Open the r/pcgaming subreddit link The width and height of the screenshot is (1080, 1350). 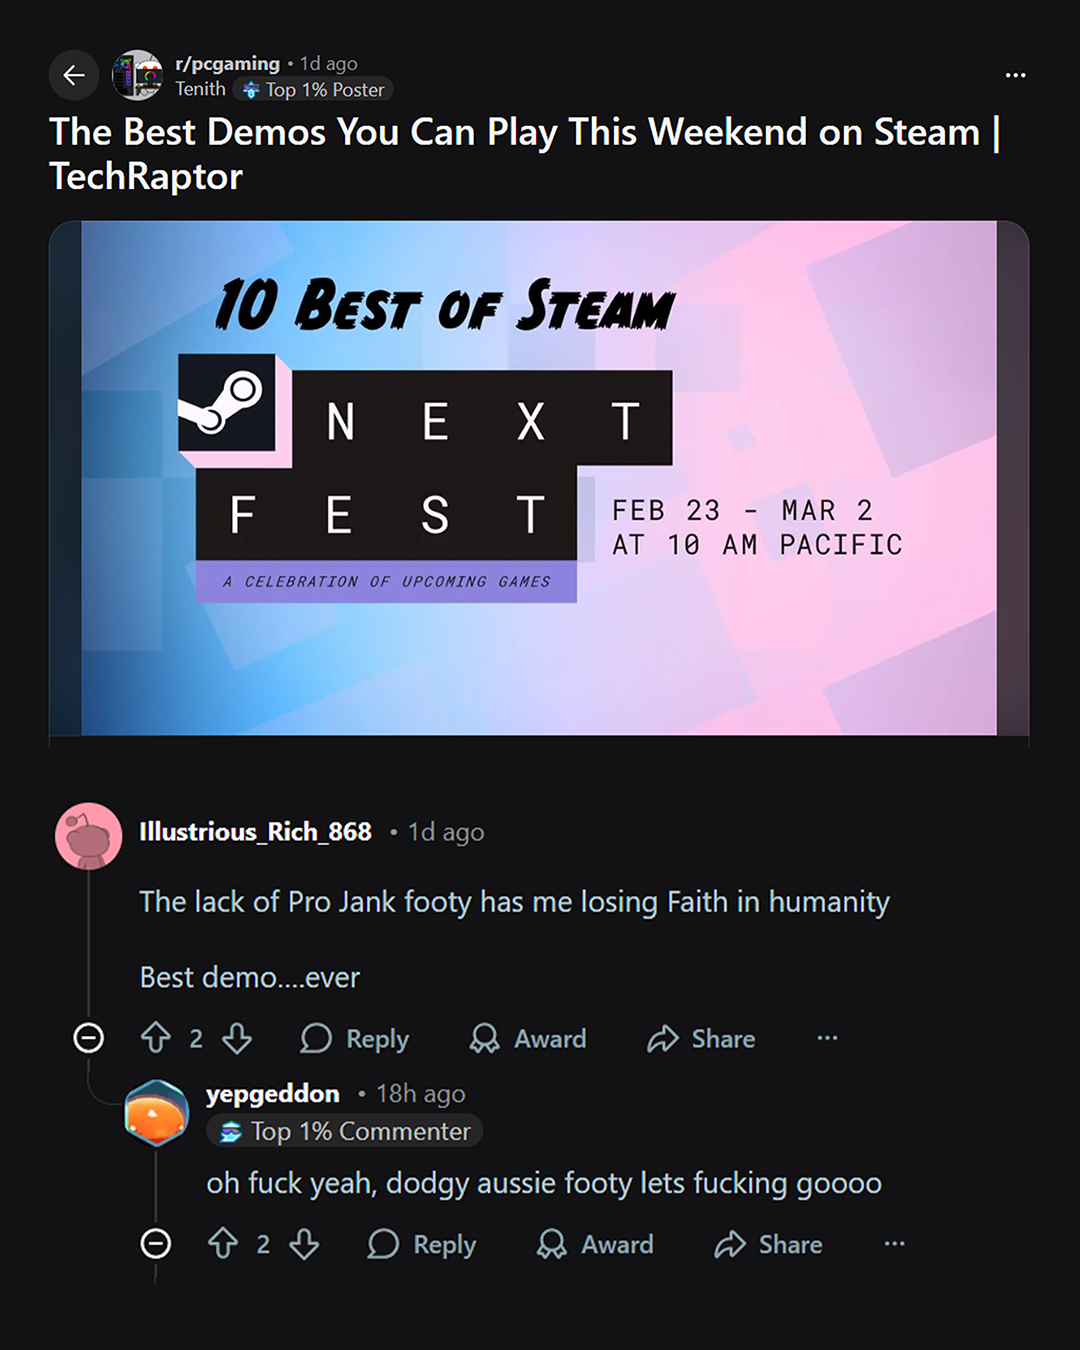pos(227,64)
